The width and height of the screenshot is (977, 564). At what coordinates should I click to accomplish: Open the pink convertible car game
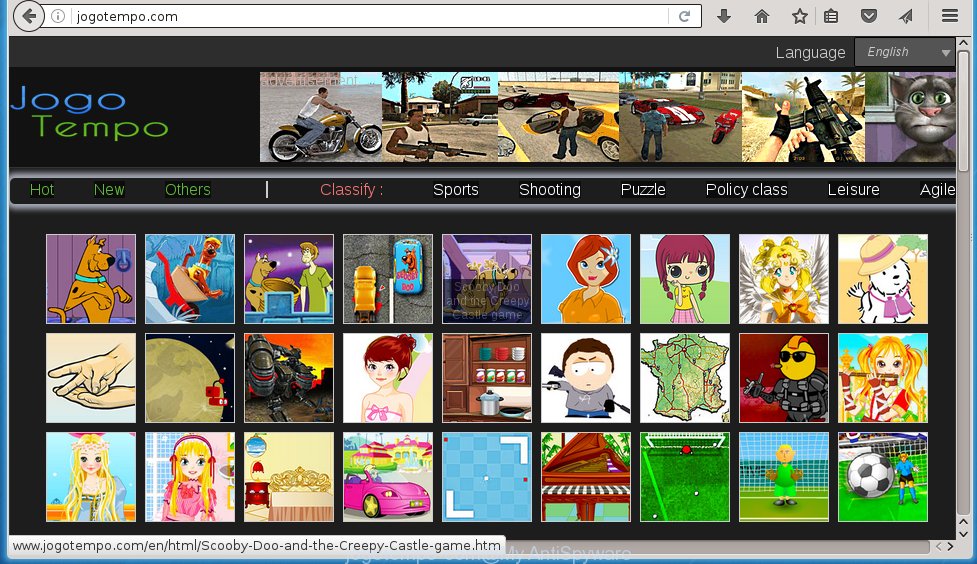click(388, 477)
